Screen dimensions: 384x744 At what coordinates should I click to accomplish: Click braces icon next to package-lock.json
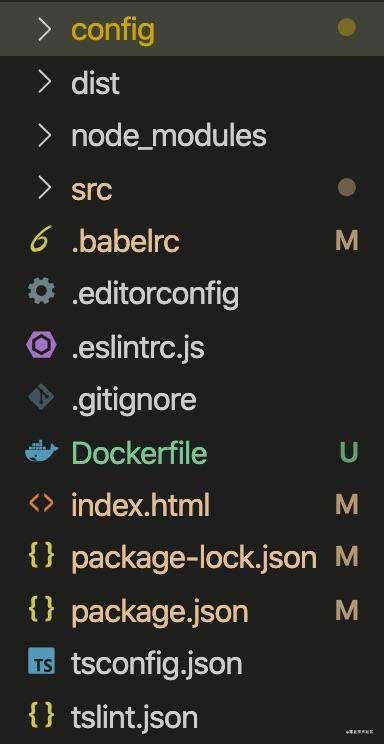click(x=41, y=557)
